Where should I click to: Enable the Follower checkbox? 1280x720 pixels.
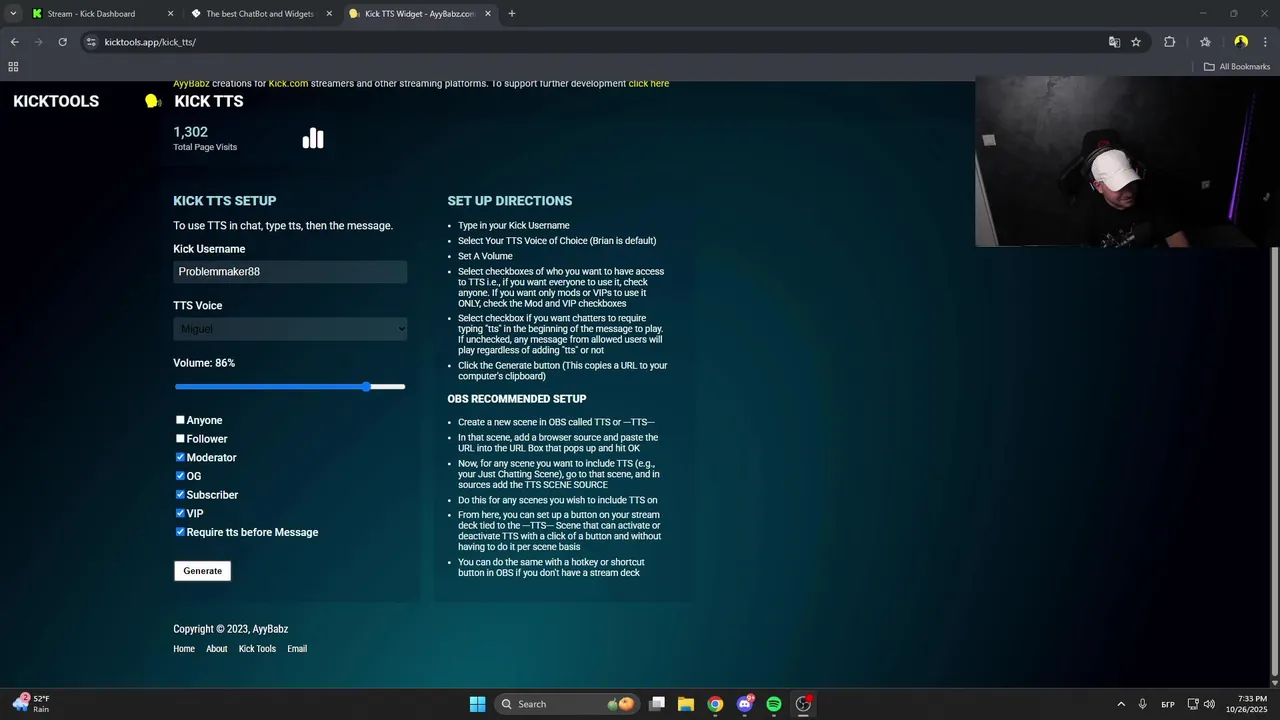coord(180,438)
